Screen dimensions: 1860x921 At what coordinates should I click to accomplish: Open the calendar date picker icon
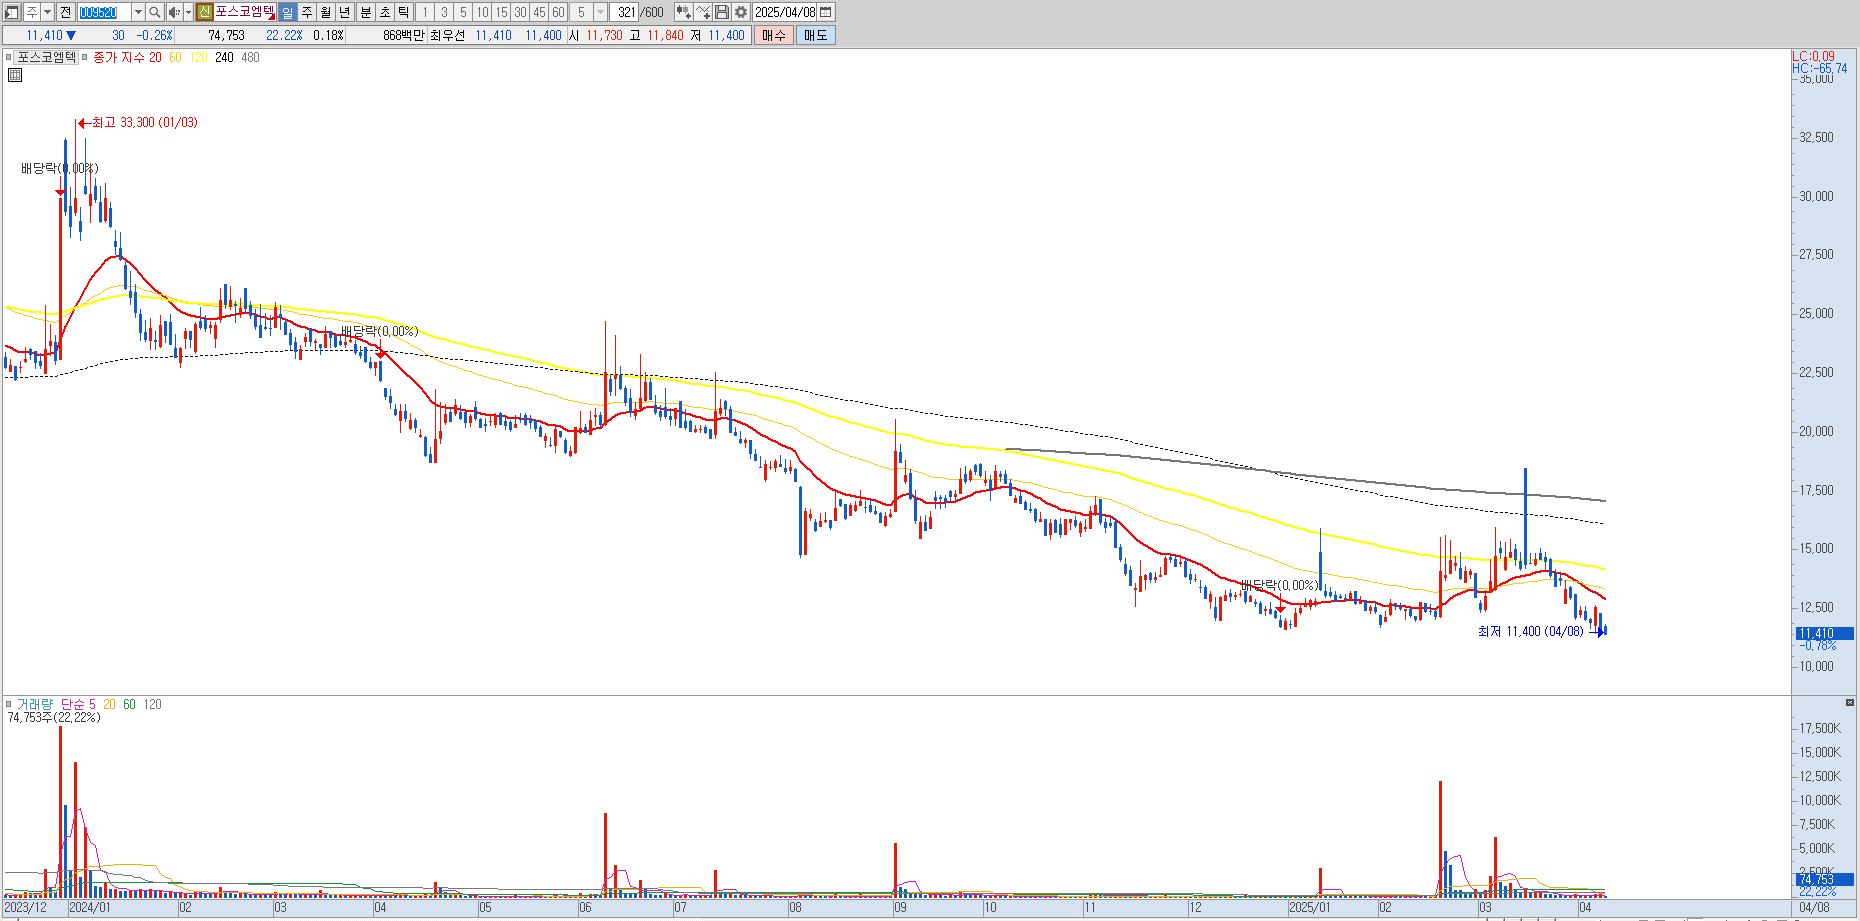826,12
